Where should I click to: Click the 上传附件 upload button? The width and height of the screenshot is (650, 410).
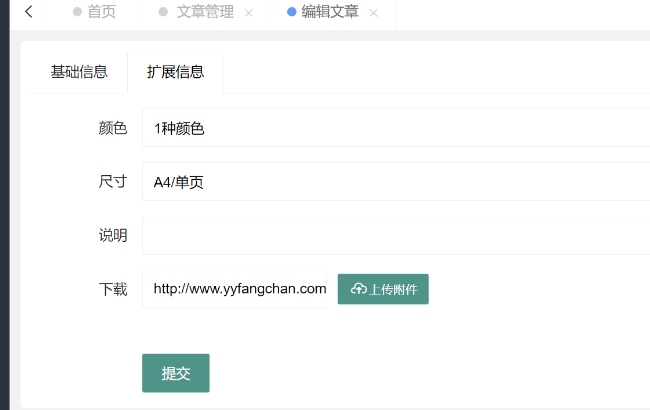(x=383, y=289)
